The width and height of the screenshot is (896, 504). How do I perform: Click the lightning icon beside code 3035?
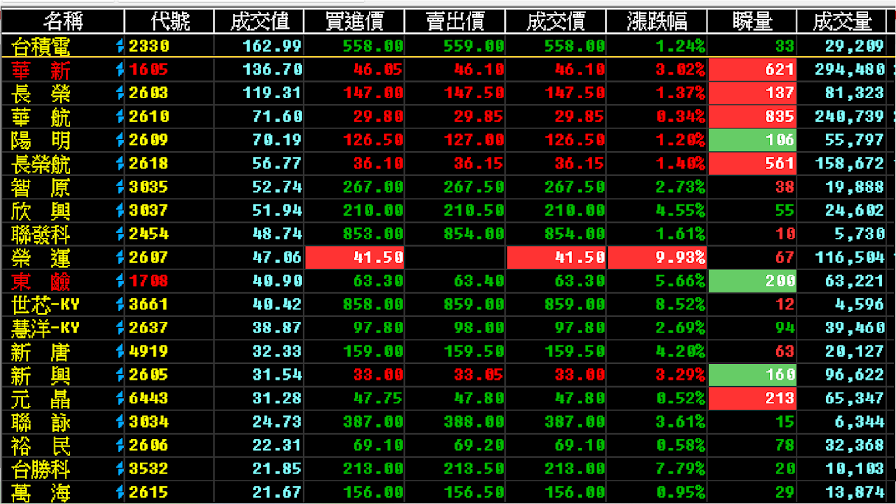[120, 187]
